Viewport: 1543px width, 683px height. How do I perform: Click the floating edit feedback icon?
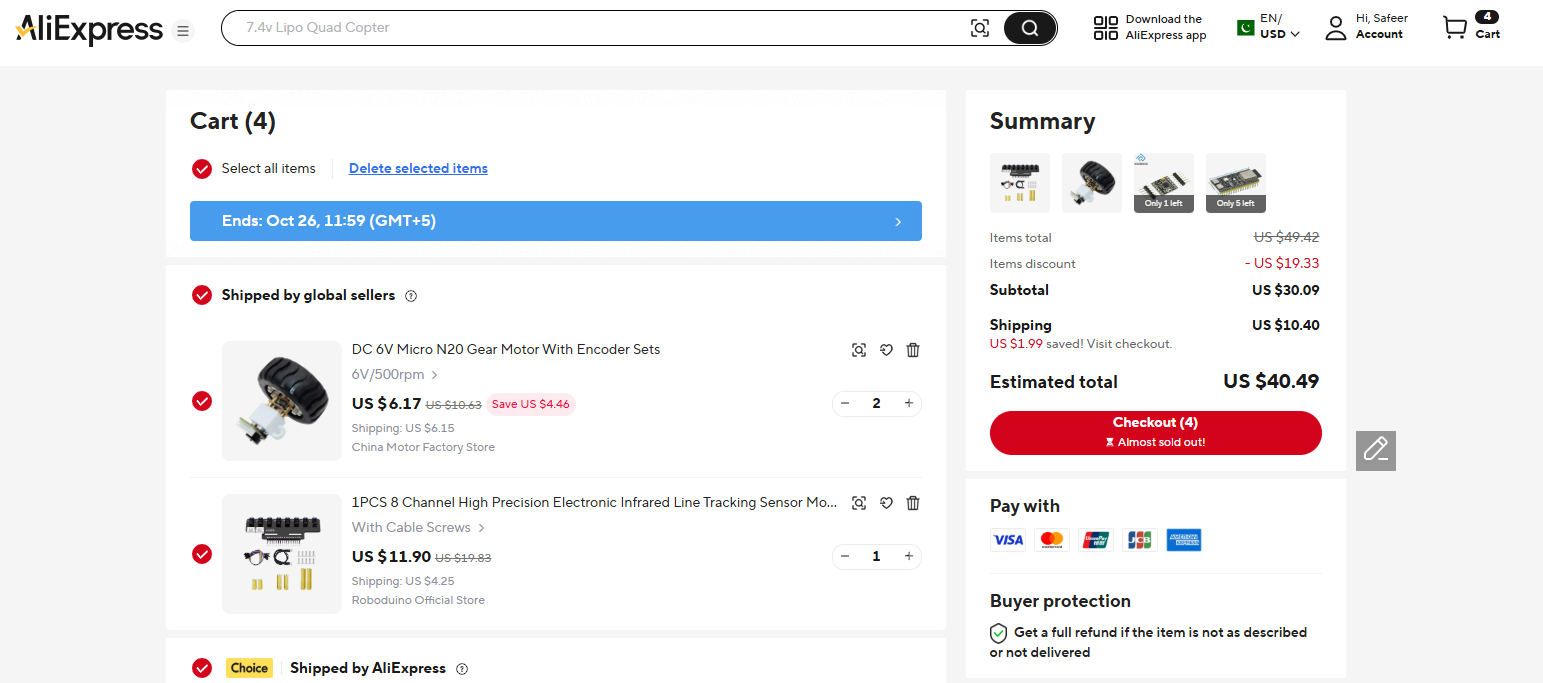[x=1375, y=450]
